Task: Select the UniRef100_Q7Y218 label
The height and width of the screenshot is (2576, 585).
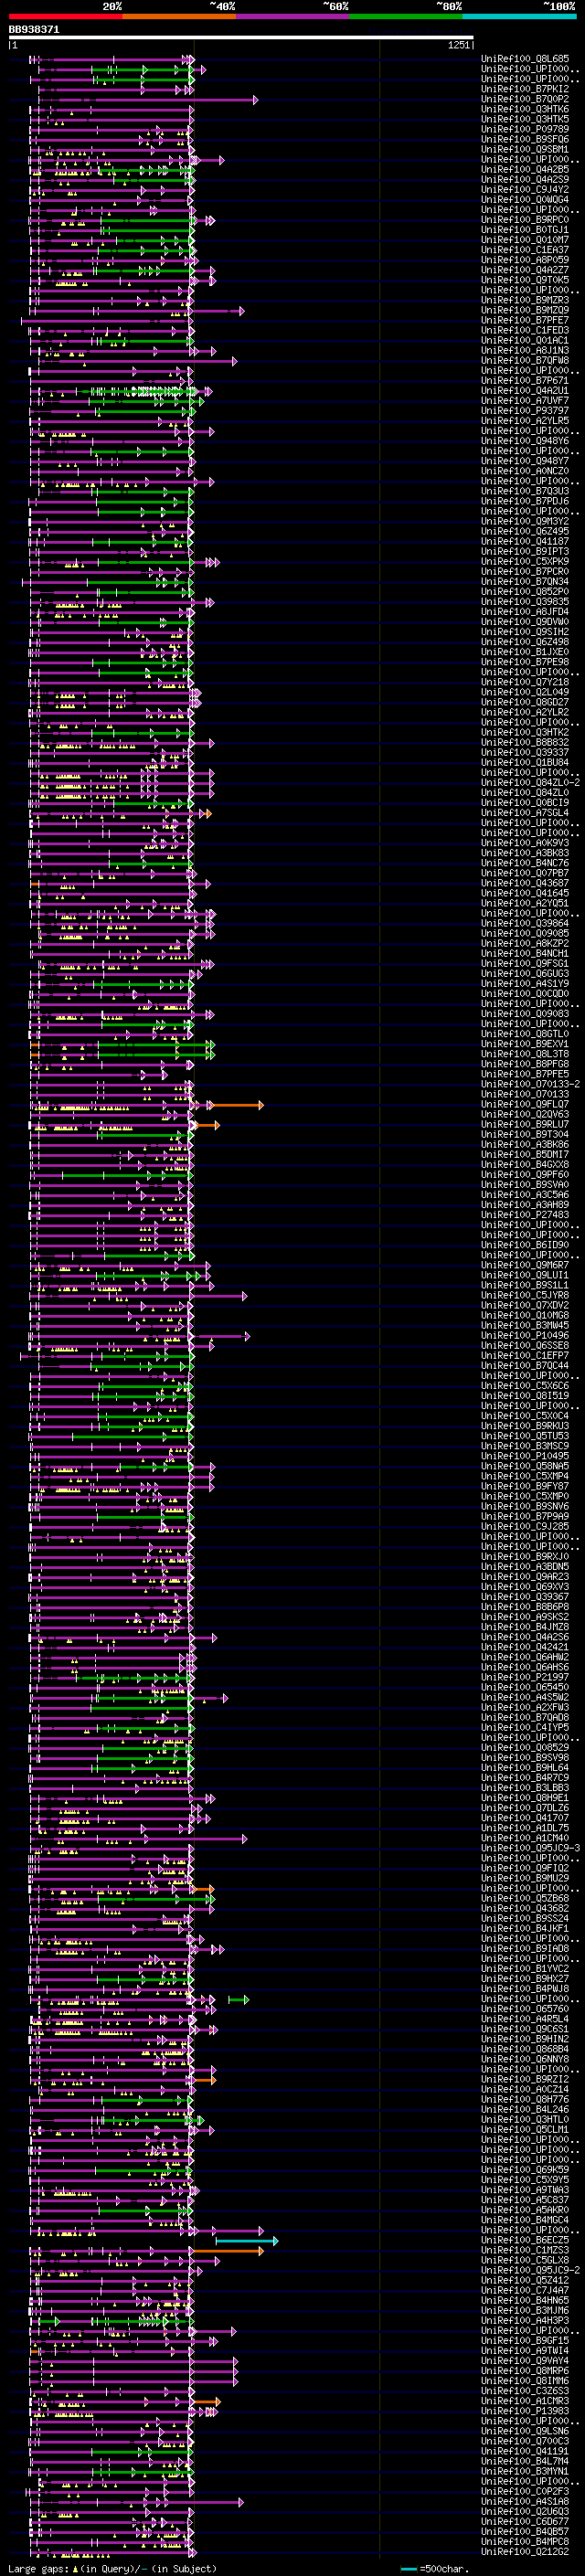Action: point(525,682)
